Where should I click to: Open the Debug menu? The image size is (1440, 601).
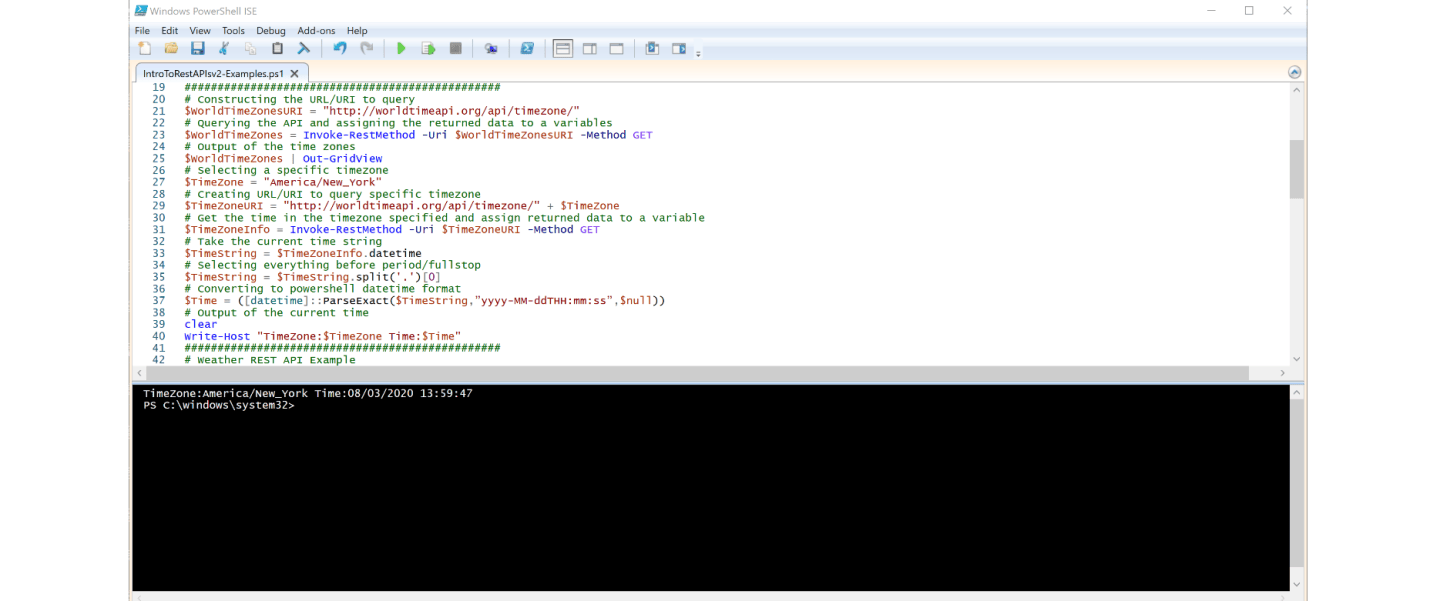pyautogui.click(x=271, y=31)
